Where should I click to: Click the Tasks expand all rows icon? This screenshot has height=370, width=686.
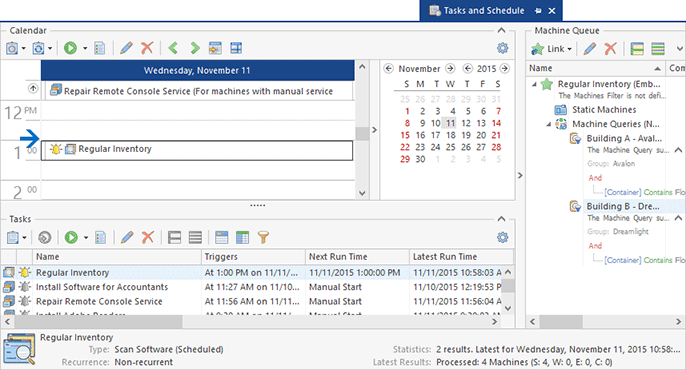pos(175,237)
